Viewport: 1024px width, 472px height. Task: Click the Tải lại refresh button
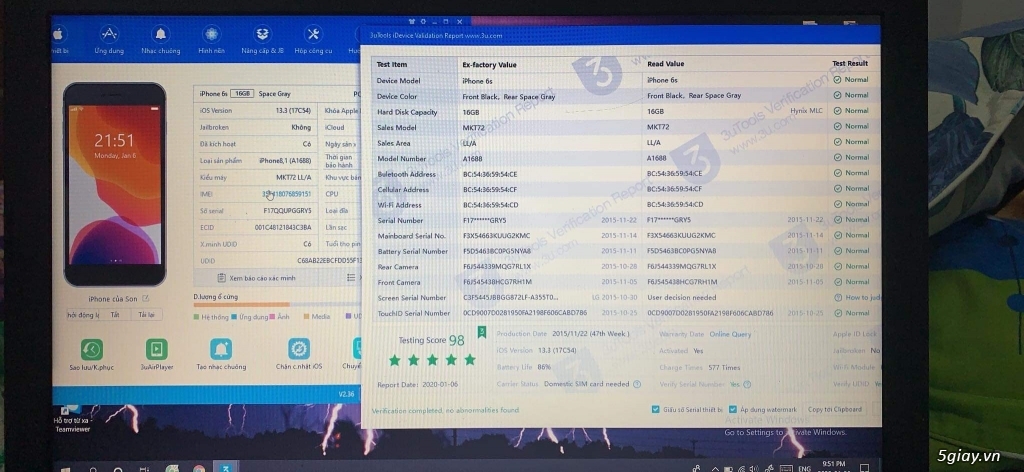tap(146, 315)
